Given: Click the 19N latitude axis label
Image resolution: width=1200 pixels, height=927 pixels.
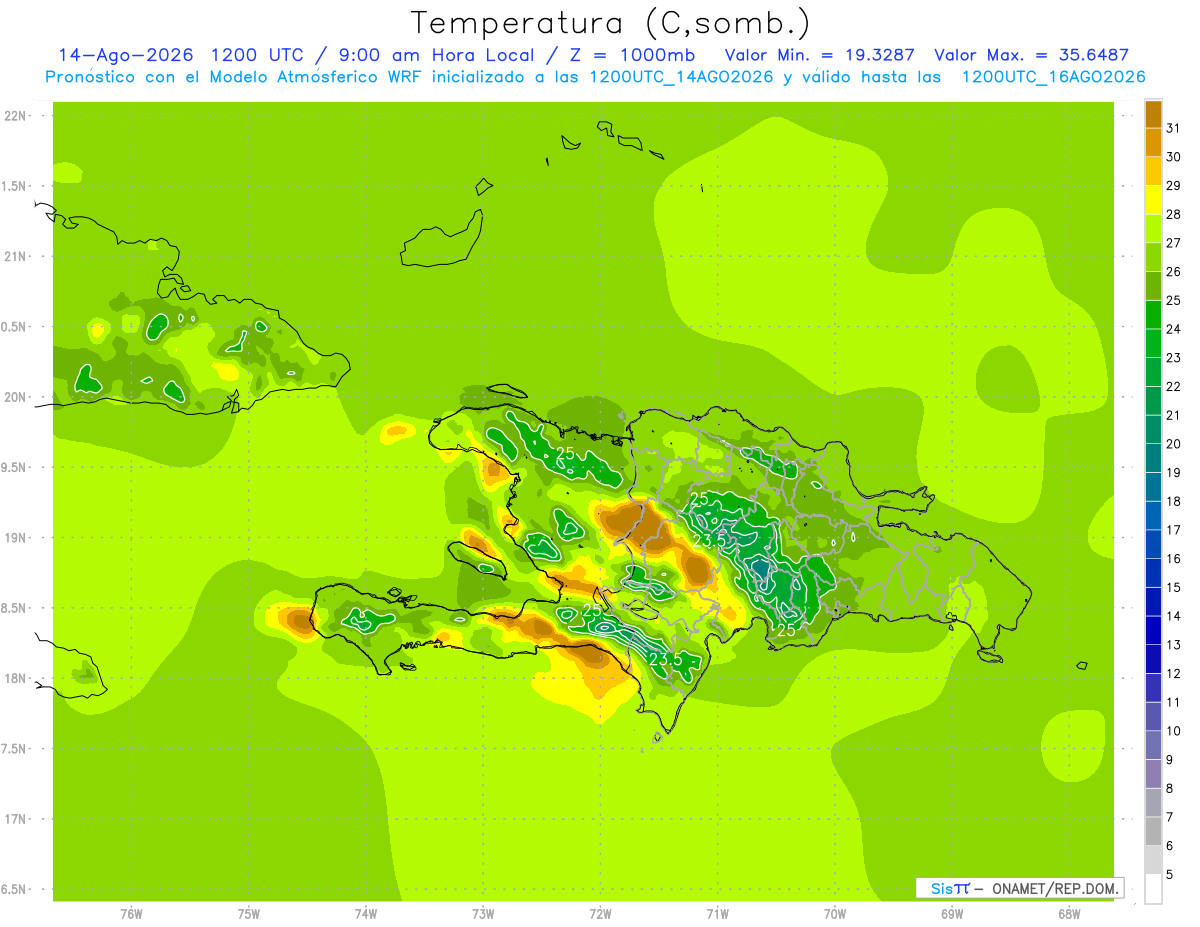Looking at the screenshot, I should click(x=14, y=537).
